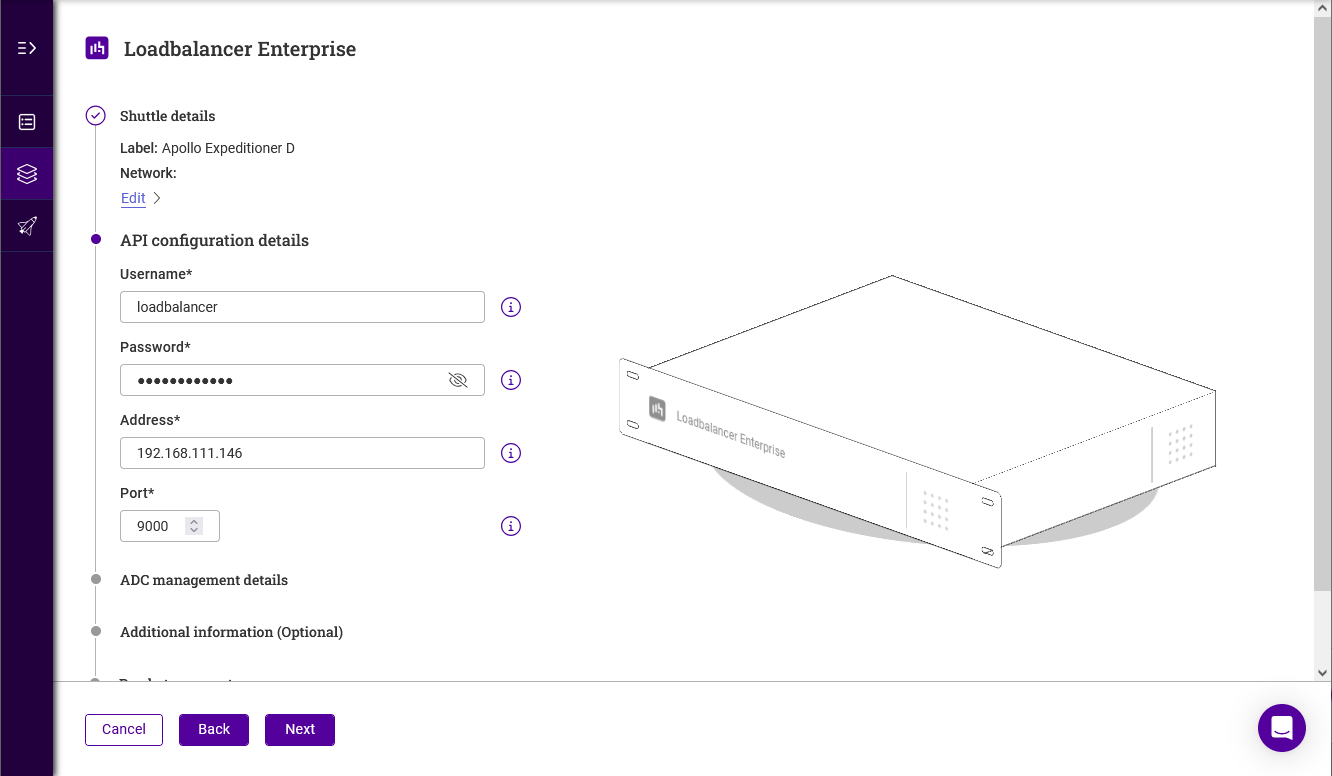The width and height of the screenshot is (1332, 776).
Task: Proceed with the Next button
Action: pos(300,729)
